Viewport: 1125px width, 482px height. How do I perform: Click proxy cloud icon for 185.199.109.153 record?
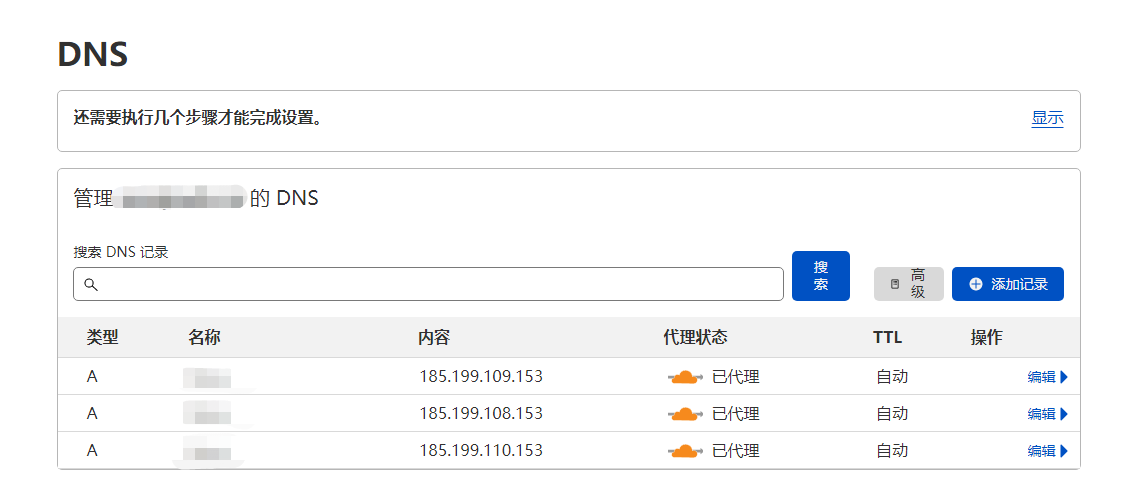684,377
